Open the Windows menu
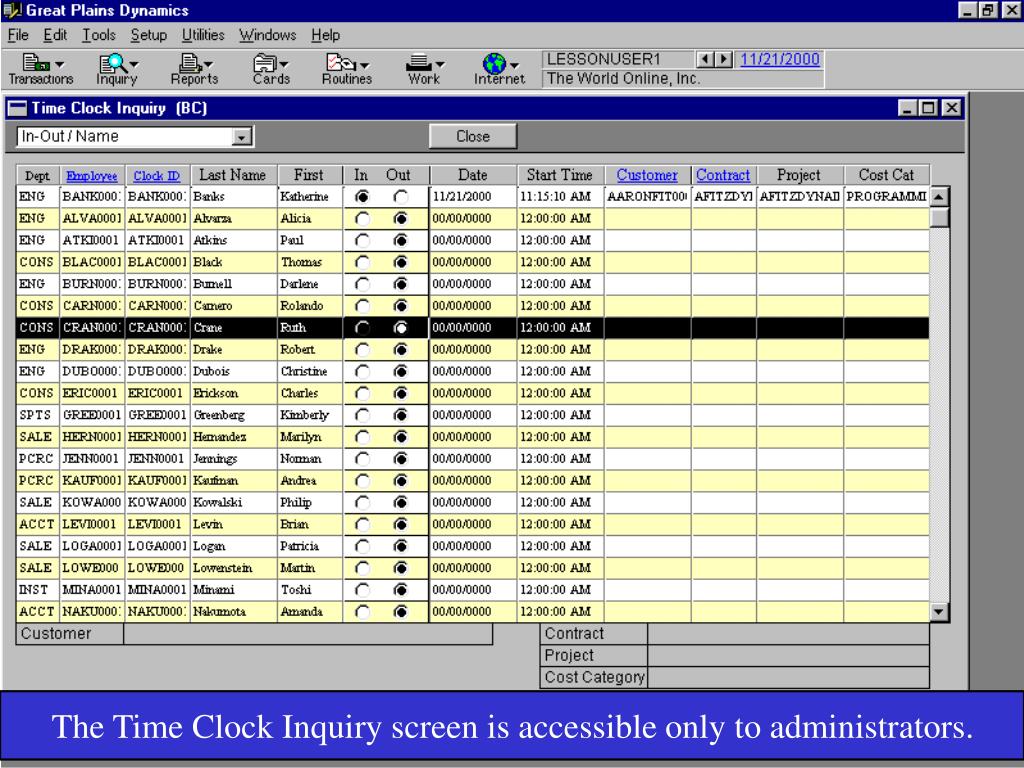This screenshot has height=768, width=1024. pyautogui.click(x=267, y=35)
